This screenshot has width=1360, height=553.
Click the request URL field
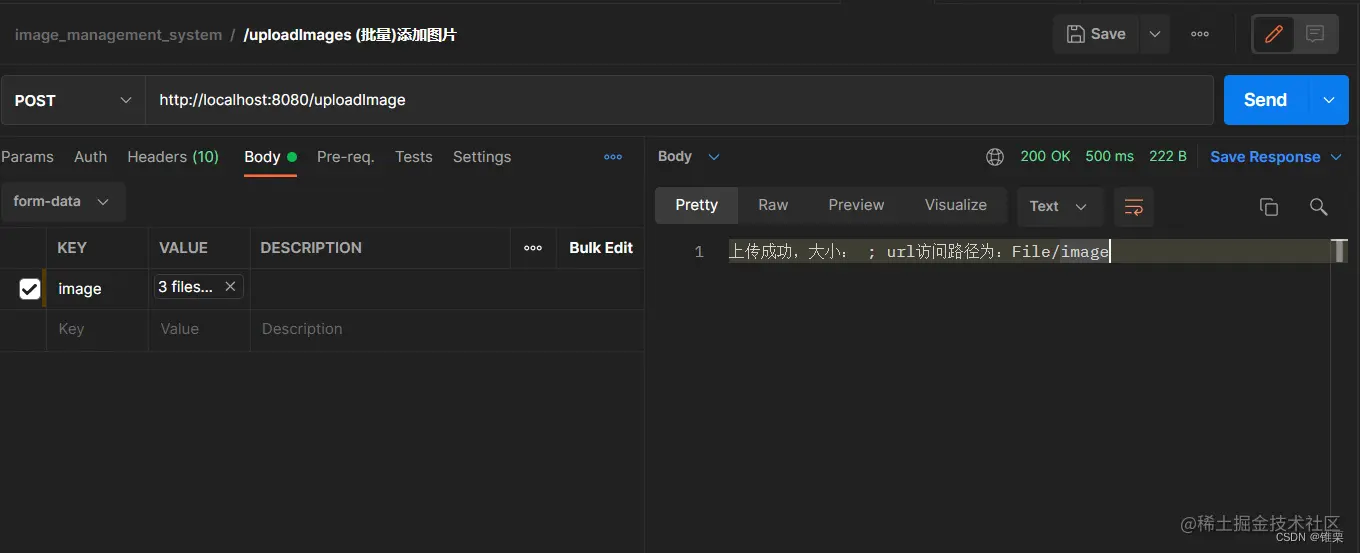[x=679, y=100]
